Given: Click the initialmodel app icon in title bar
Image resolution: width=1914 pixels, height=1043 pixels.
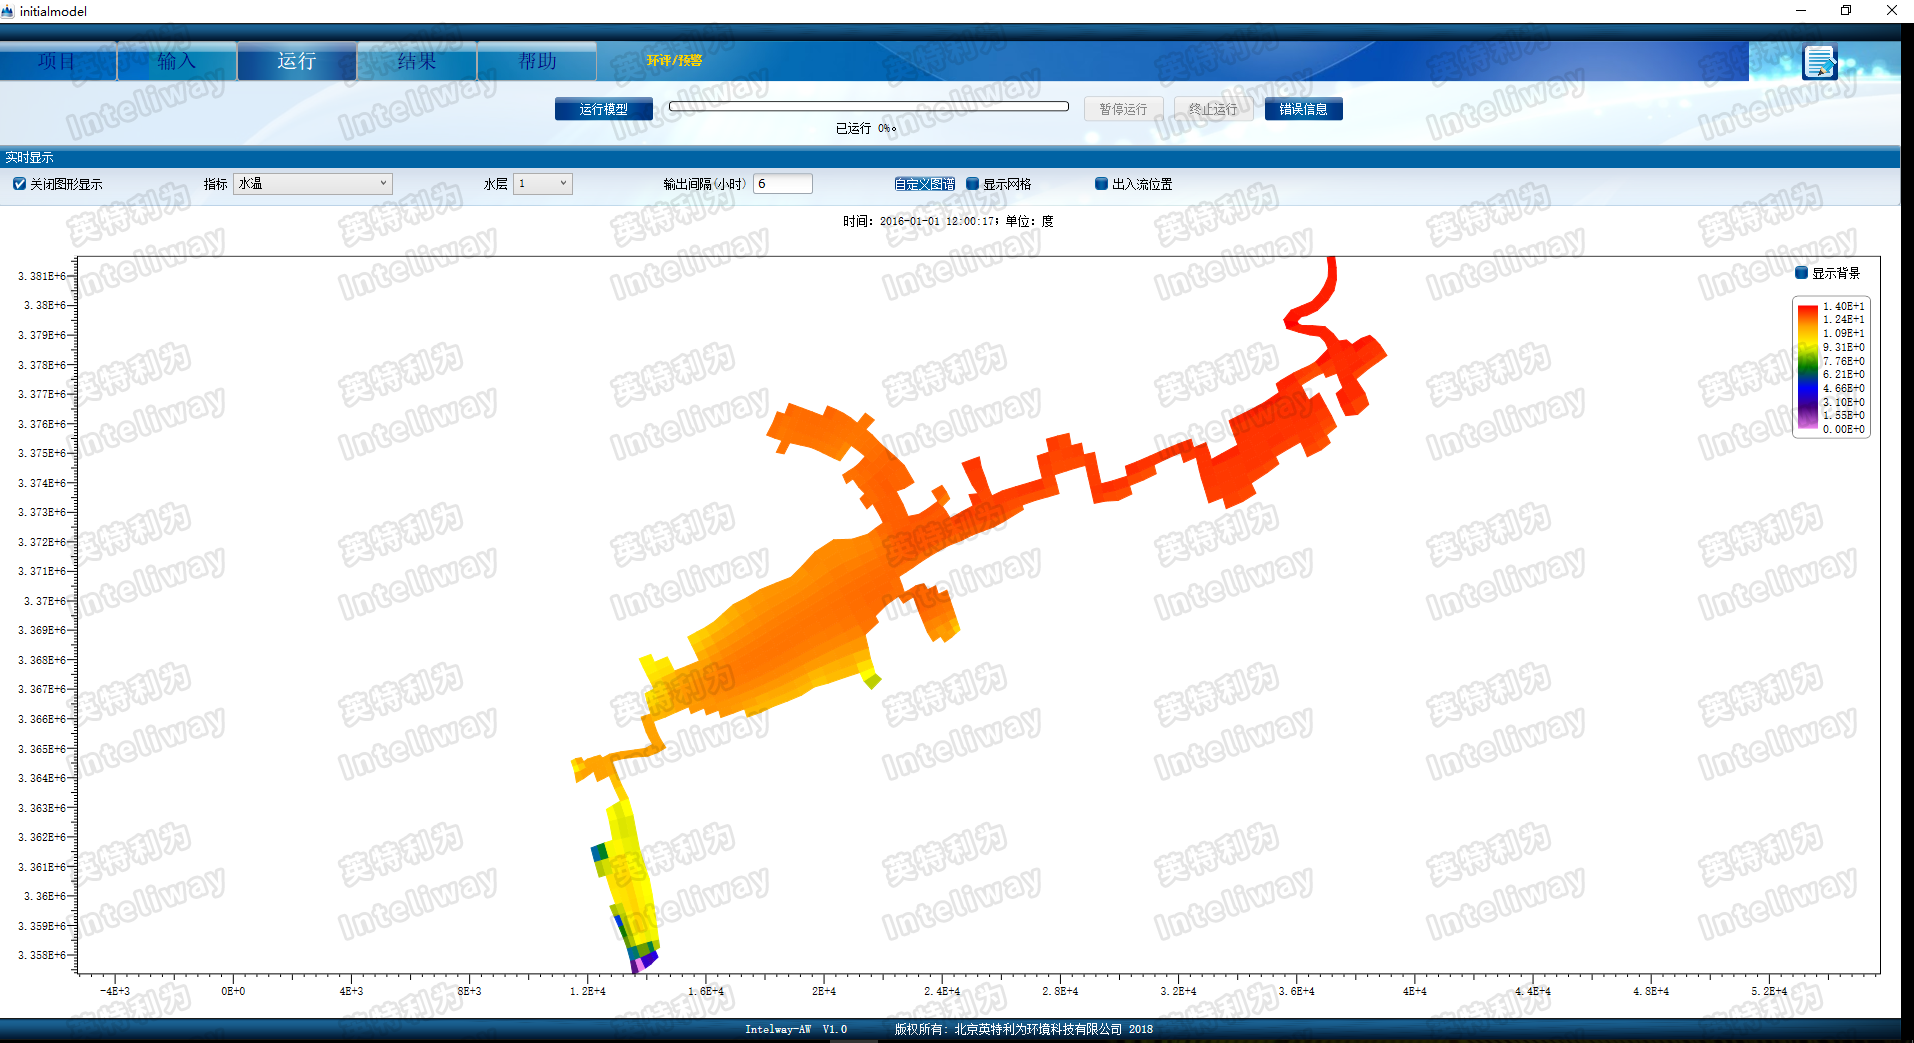Looking at the screenshot, I should point(9,11).
